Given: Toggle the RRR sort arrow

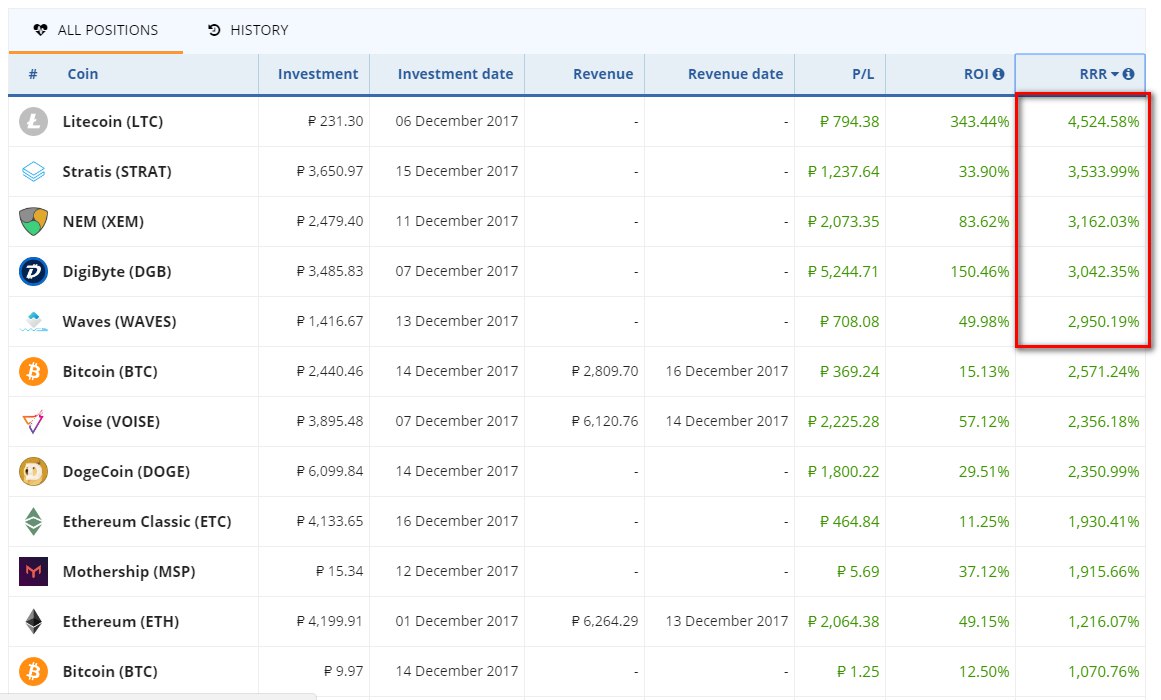Looking at the screenshot, I should point(1115,74).
